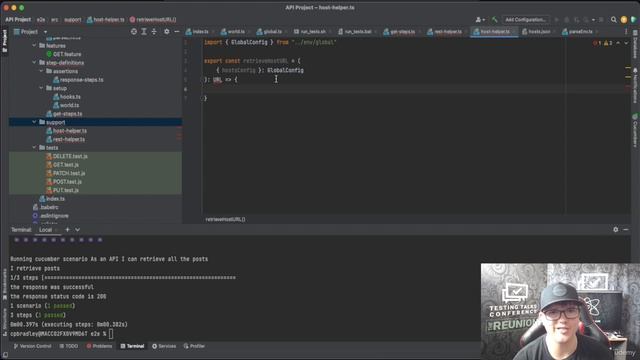Collapse the tests folder
The image size is (640, 360).
pyautogui.click(x=34, y=148)
